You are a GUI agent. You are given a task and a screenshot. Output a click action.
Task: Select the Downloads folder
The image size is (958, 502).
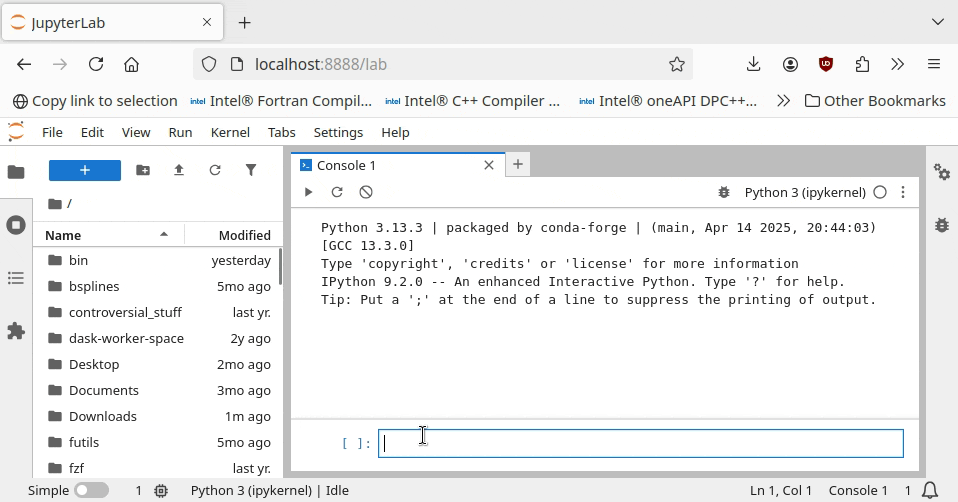point(158,417)
